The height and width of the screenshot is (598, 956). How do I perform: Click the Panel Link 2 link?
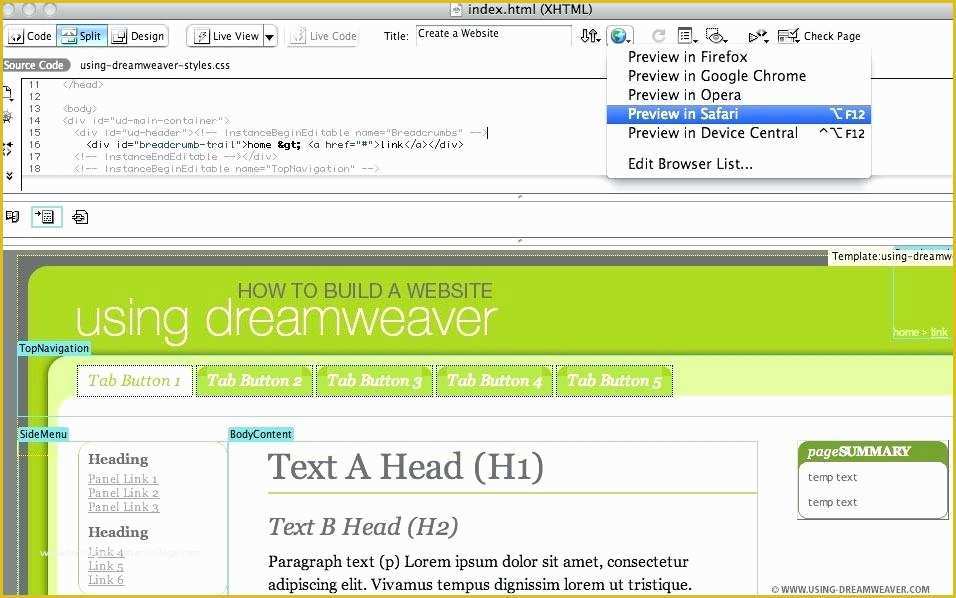(x=123, y=493)
